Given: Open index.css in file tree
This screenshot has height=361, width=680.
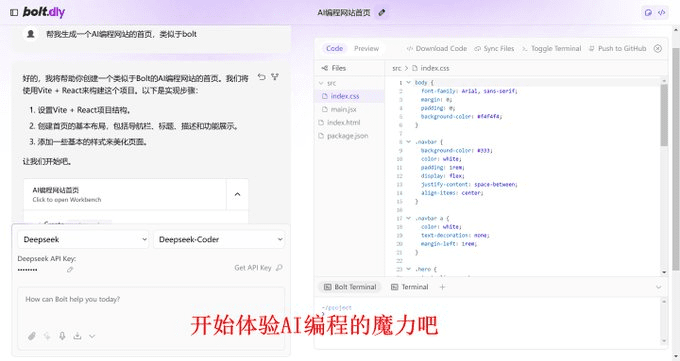Looking at the screenshot, I should click(x=350, y=96).
